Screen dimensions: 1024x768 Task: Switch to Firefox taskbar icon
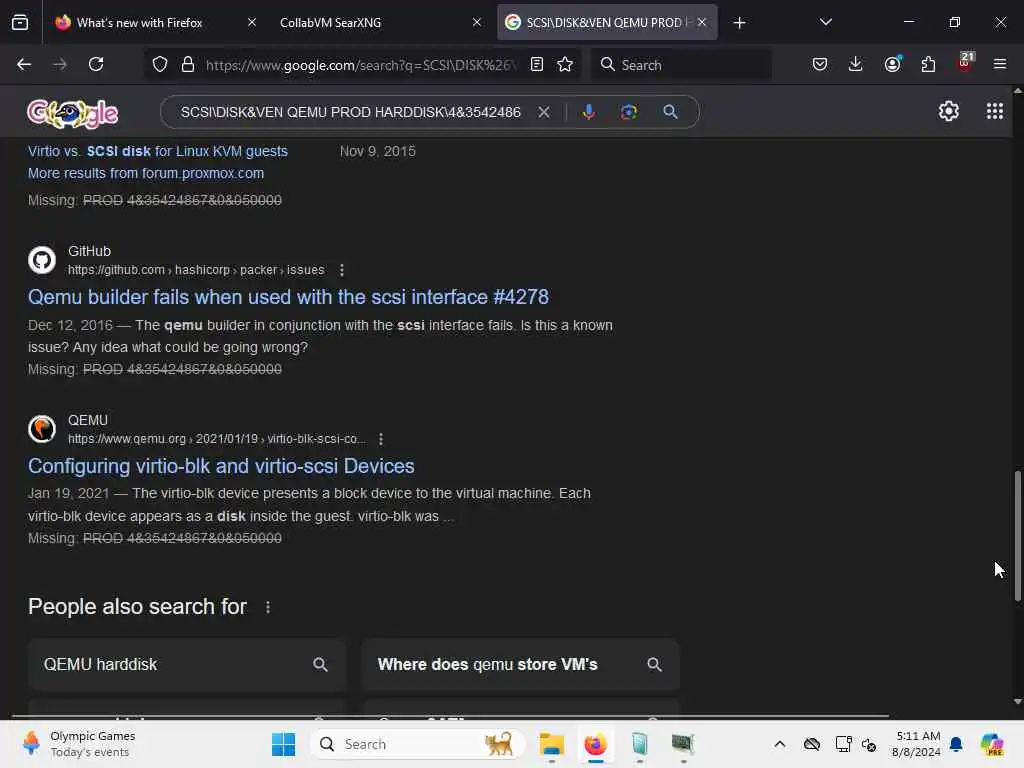(595, 744)
